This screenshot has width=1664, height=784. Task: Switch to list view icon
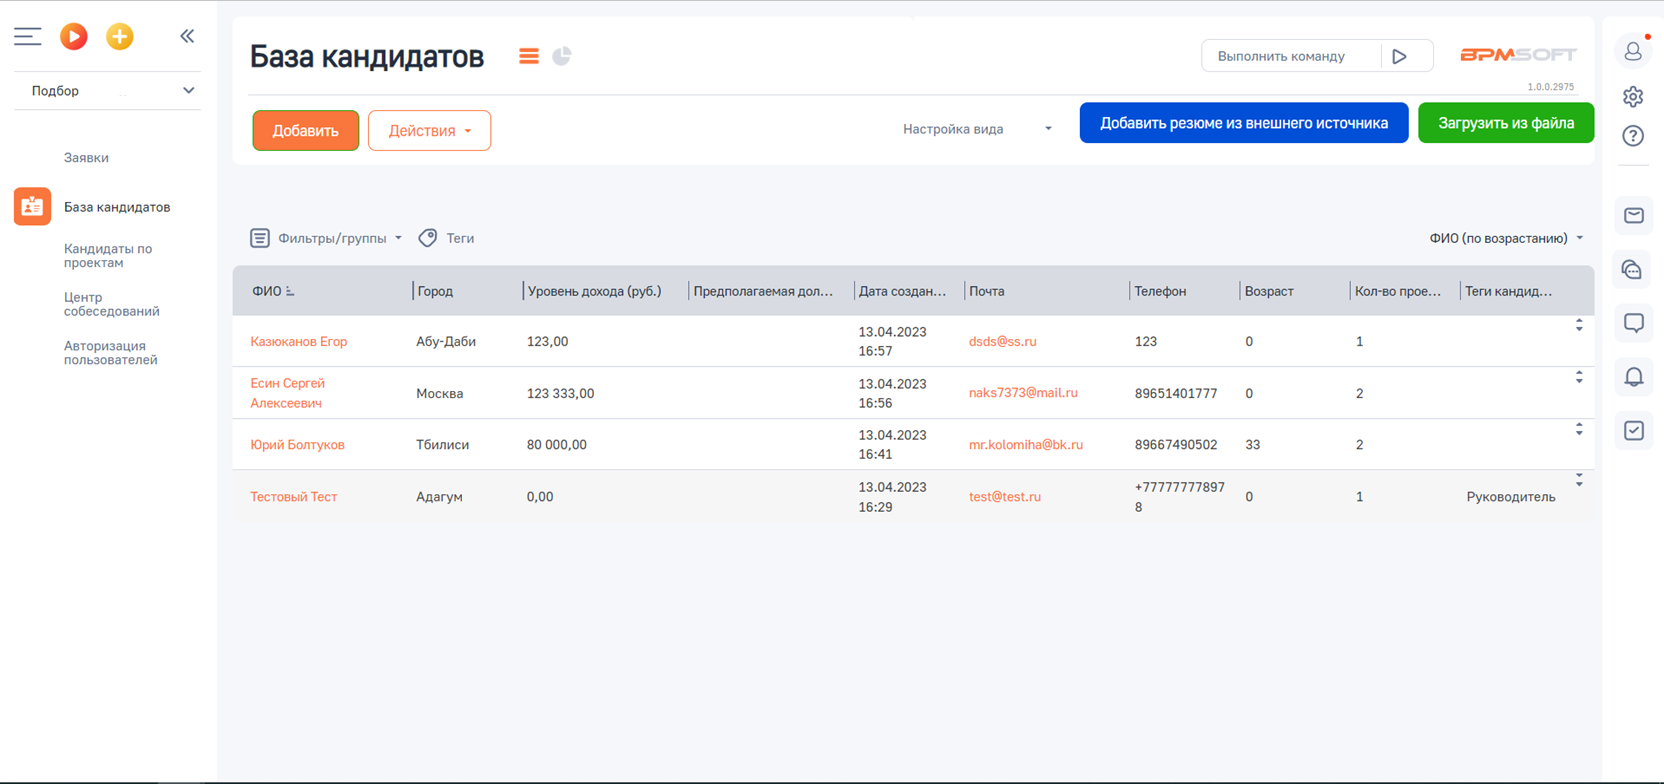coord(529,56)
